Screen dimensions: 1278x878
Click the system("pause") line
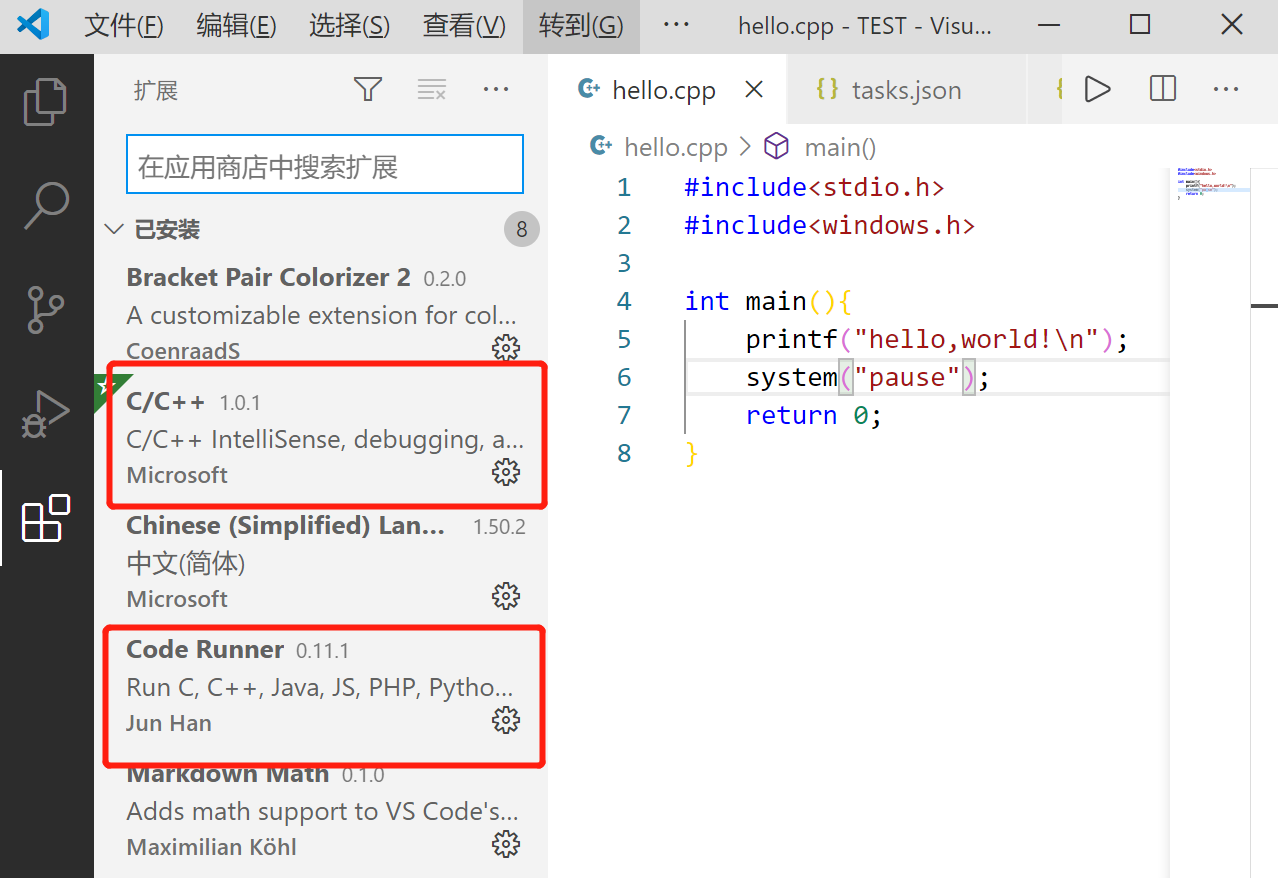coord(868,377)
